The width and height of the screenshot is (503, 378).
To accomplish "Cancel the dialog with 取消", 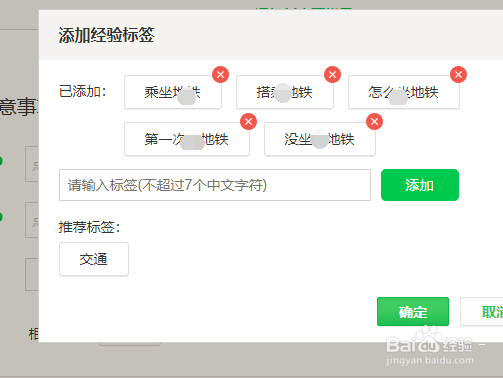I will [x=482, y=312].
